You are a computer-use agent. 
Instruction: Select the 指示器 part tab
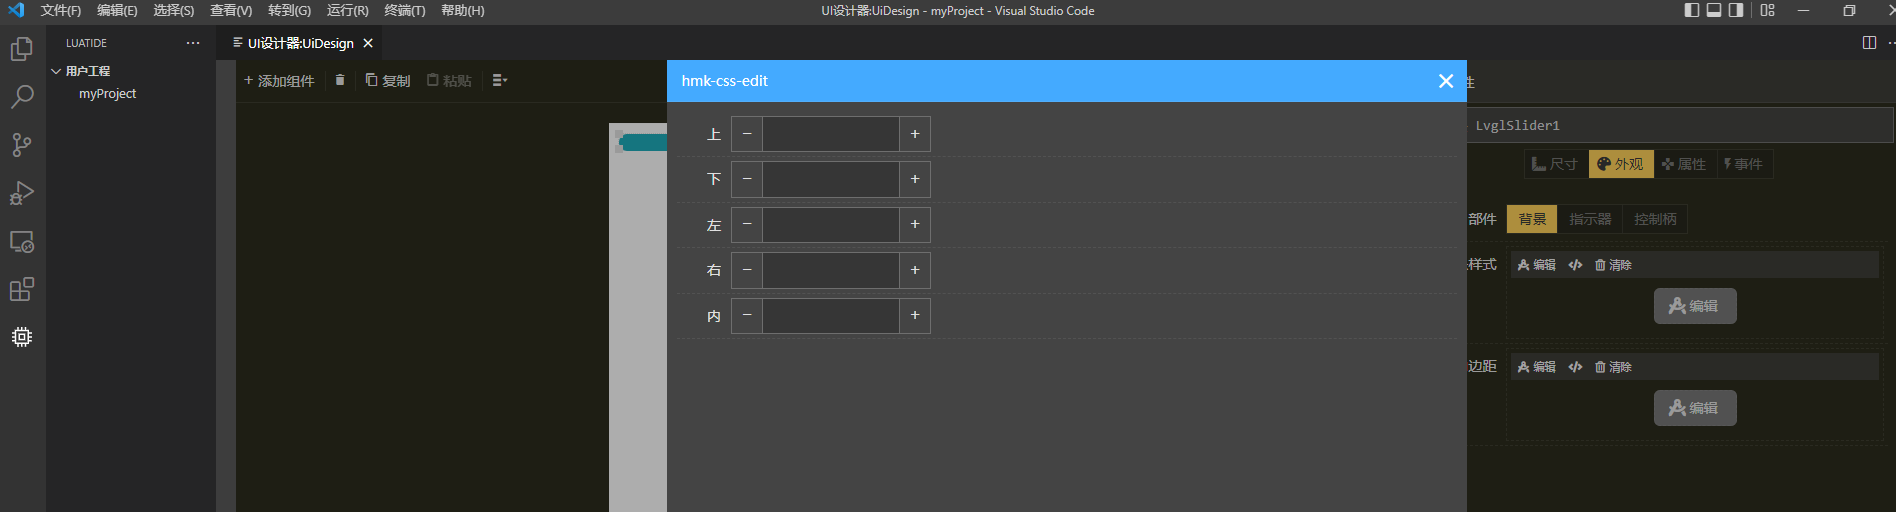[x=1590, y=219]
